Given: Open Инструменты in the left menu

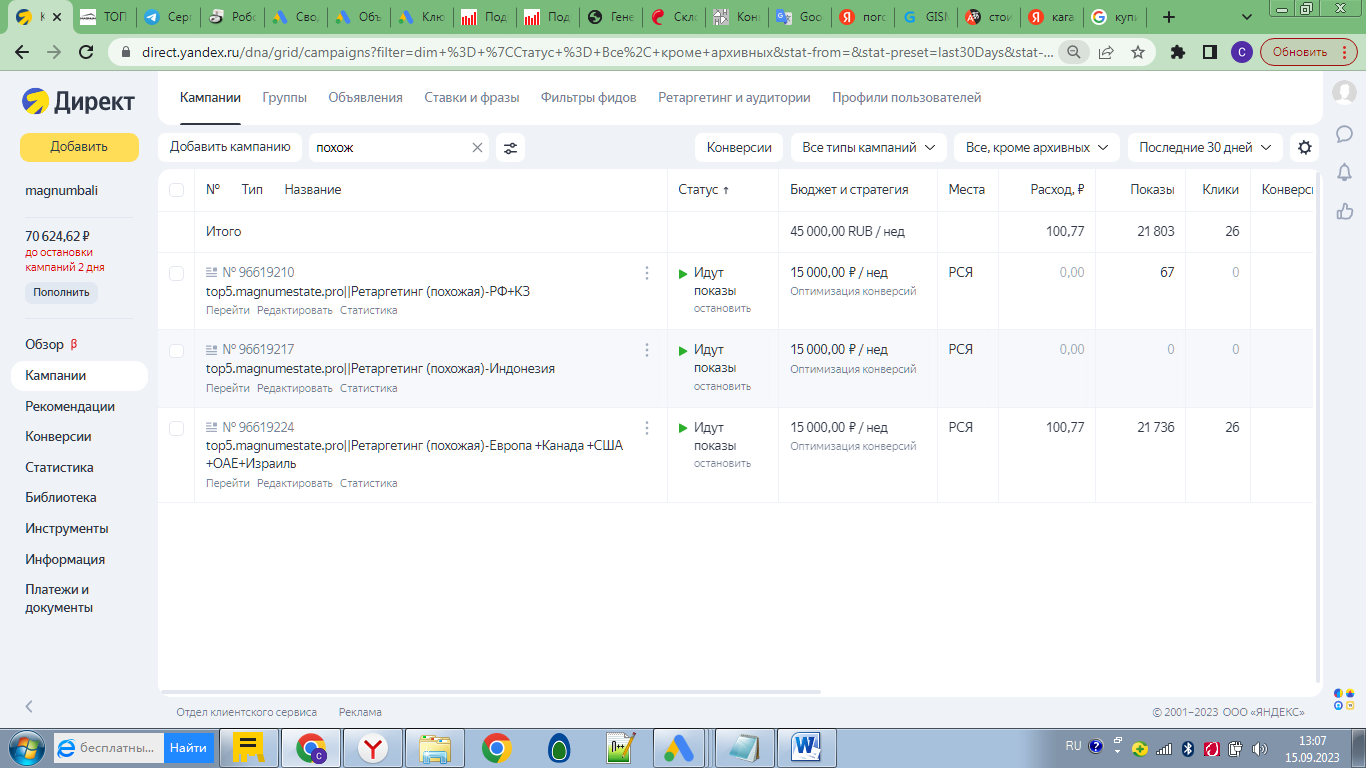Looking at the screenshot, I should (x=66, y=529).
